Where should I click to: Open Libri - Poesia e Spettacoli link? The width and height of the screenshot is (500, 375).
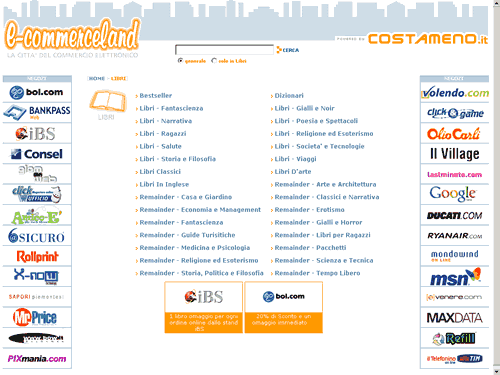click(x=316, y=121)
